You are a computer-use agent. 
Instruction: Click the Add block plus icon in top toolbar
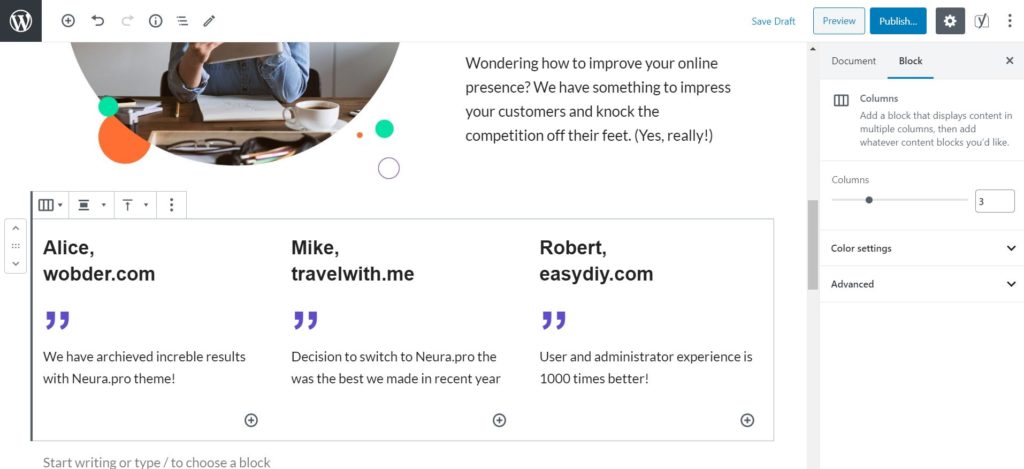[x=68, y=21]
